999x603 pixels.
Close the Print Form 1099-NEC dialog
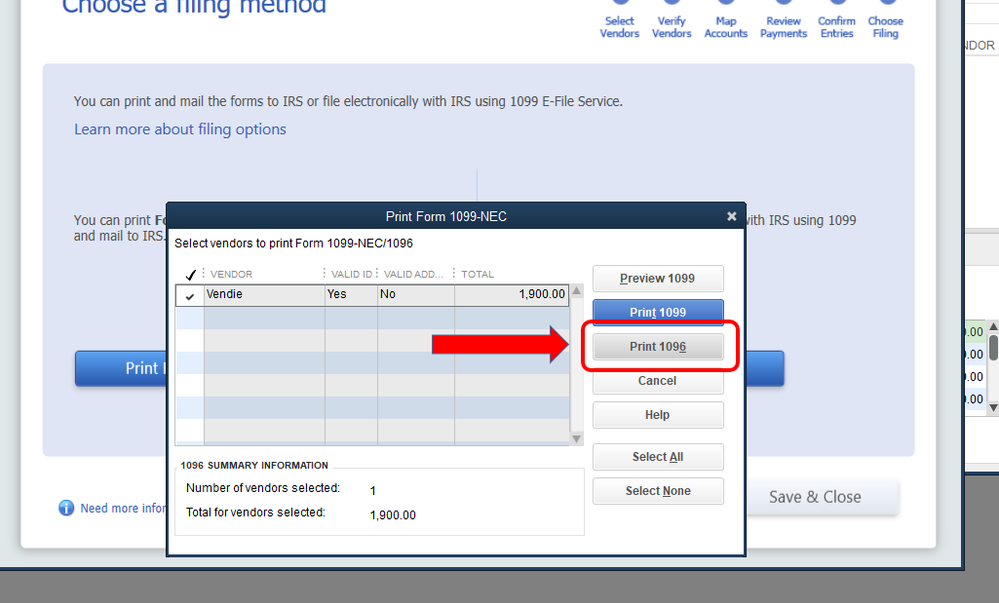(x=731, y=217)
